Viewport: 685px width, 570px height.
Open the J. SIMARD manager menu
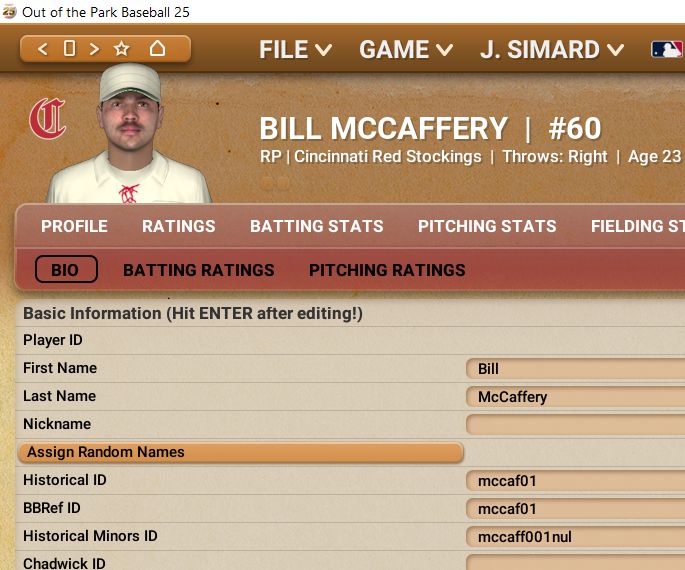click(552, 50)
